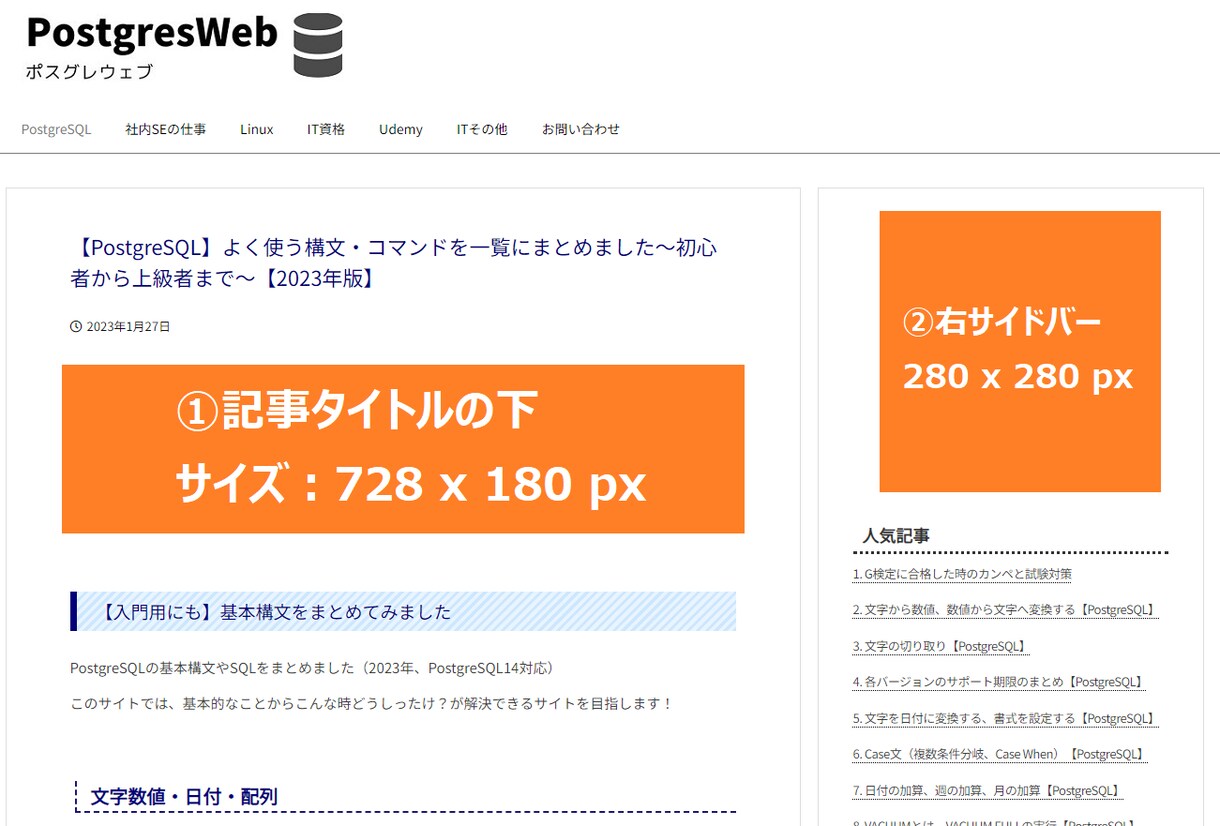Open the Udemy menu item
1220x826 pixels.
point(401,129)
